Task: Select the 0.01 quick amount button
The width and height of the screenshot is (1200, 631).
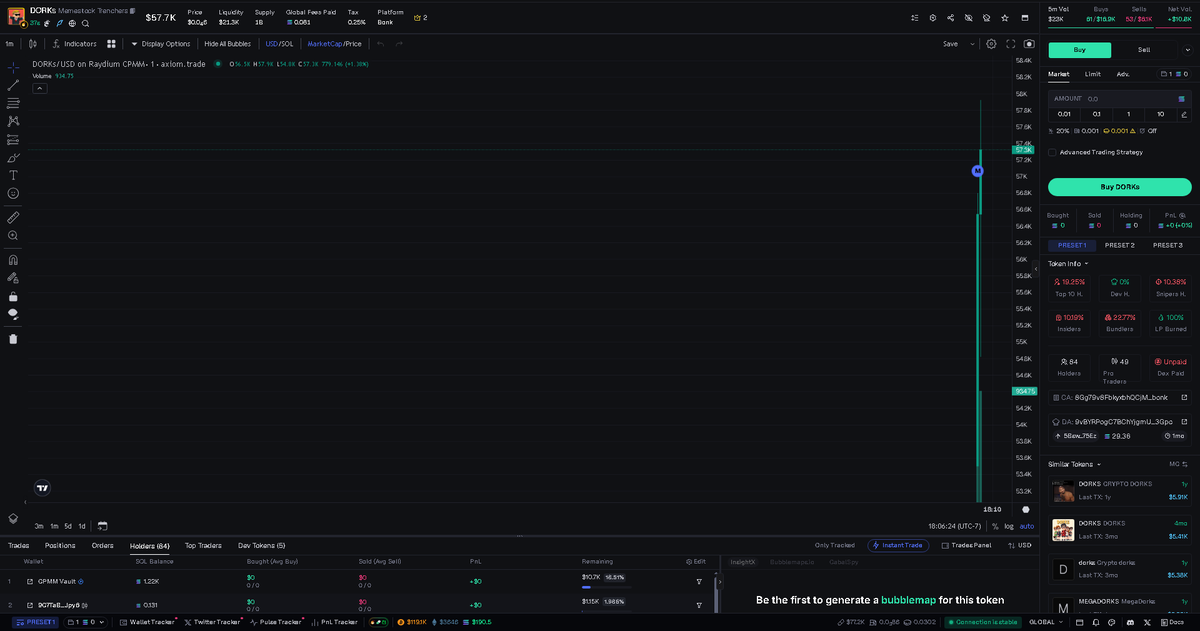Action: [x=1064, y=114]
